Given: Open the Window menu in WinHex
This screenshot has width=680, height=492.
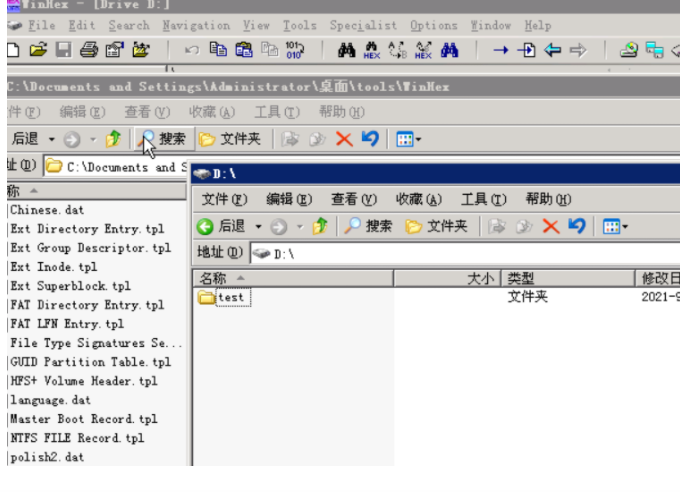Looking at the screenshot, I should pyautogui.click(x=490, y=26).
